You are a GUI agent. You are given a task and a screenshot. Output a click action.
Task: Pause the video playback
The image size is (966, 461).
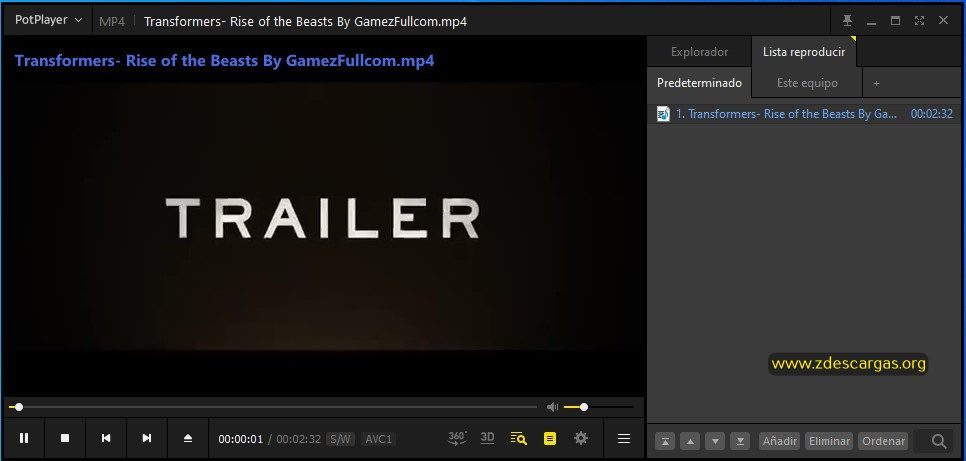coord(24,438)
